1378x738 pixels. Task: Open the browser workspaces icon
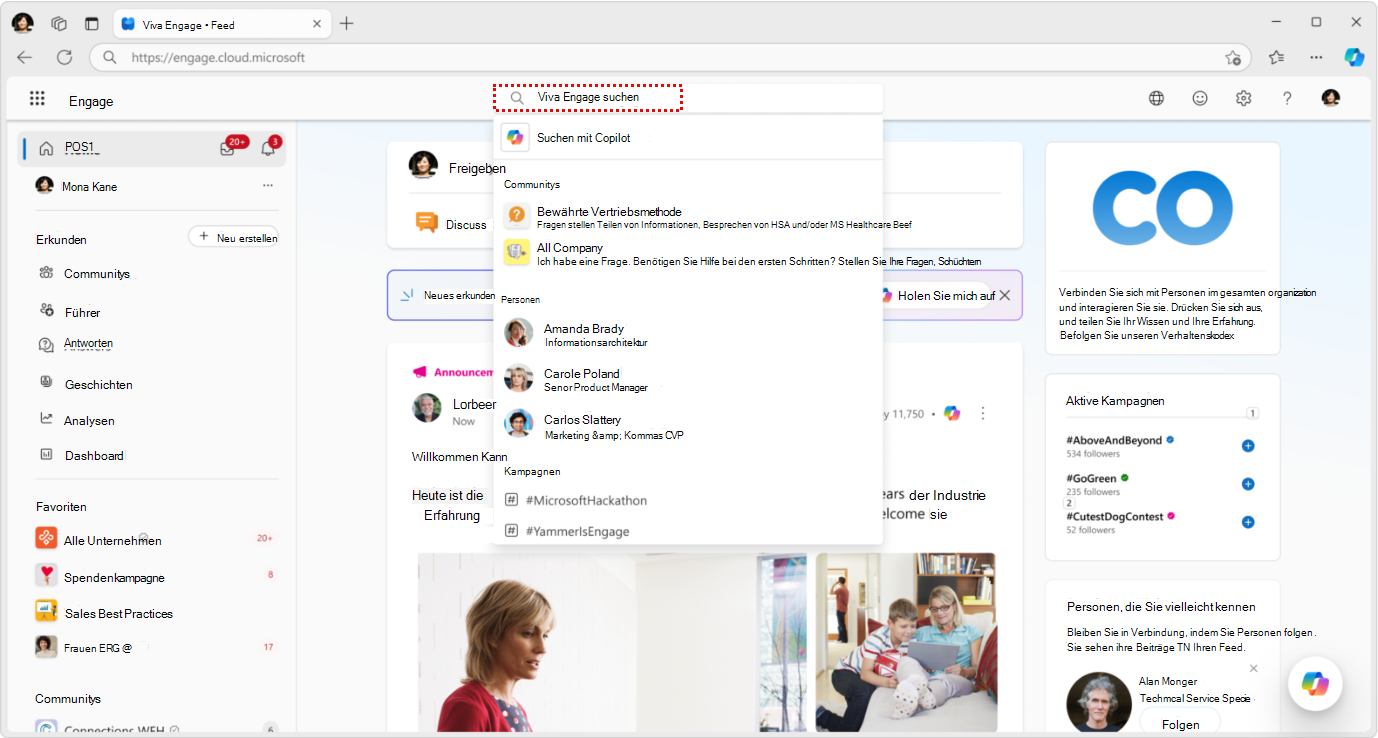[x=59, y=24]
